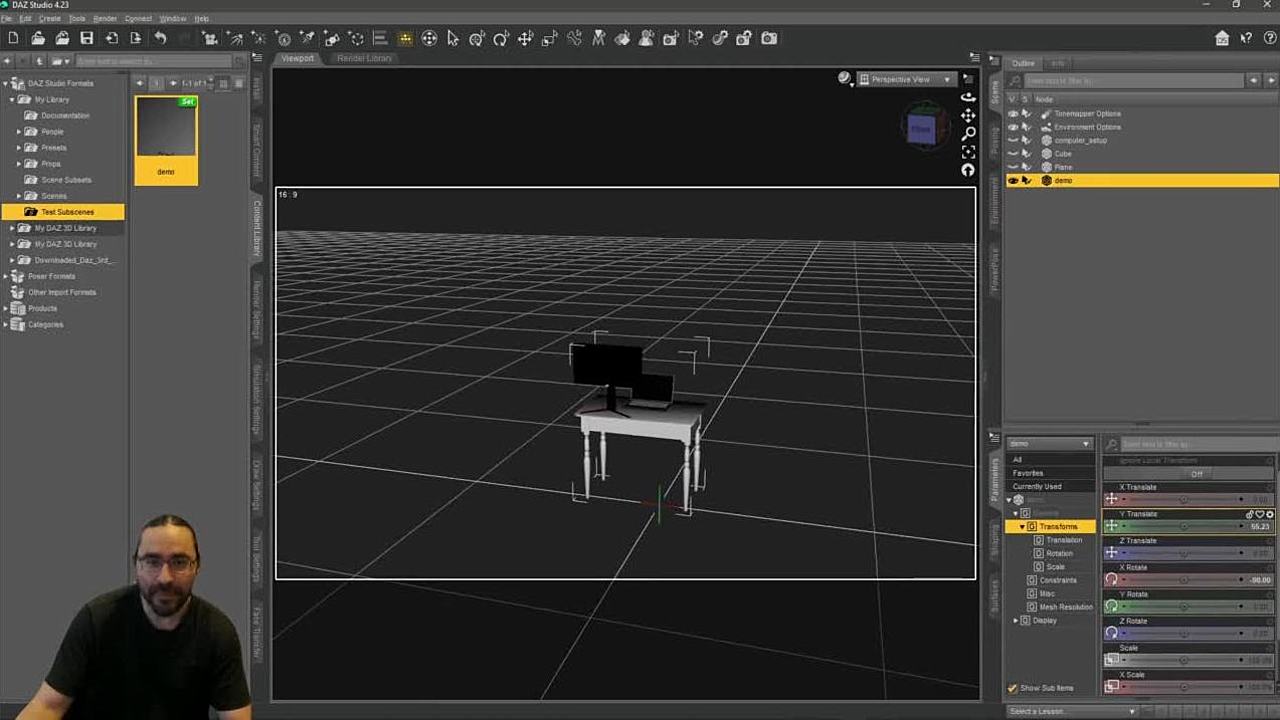Screen dimensions: 1280x720
Task: Select the arrow Node Selection tool
Action: coord(453,38)
